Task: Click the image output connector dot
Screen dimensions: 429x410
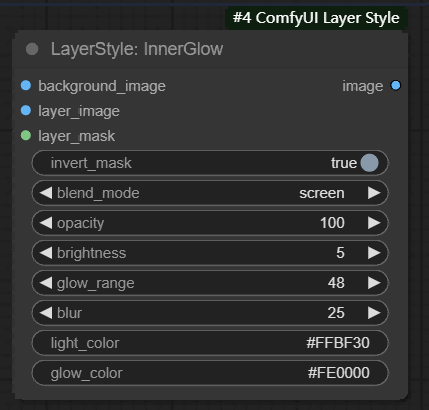Action: tap(396, 85)
